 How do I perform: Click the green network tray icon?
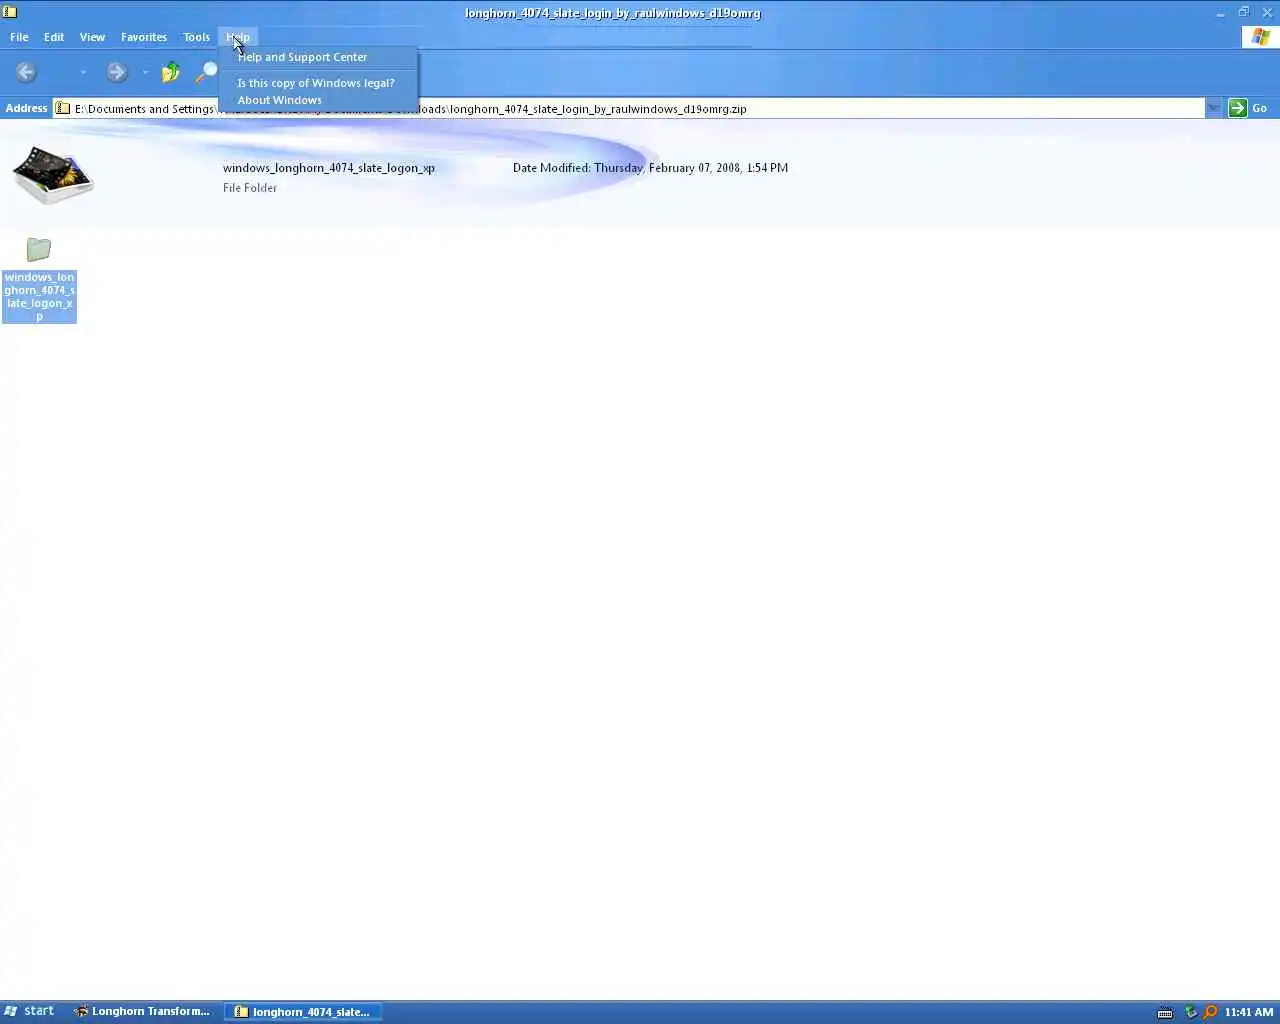click(x=1190, y=1012)
